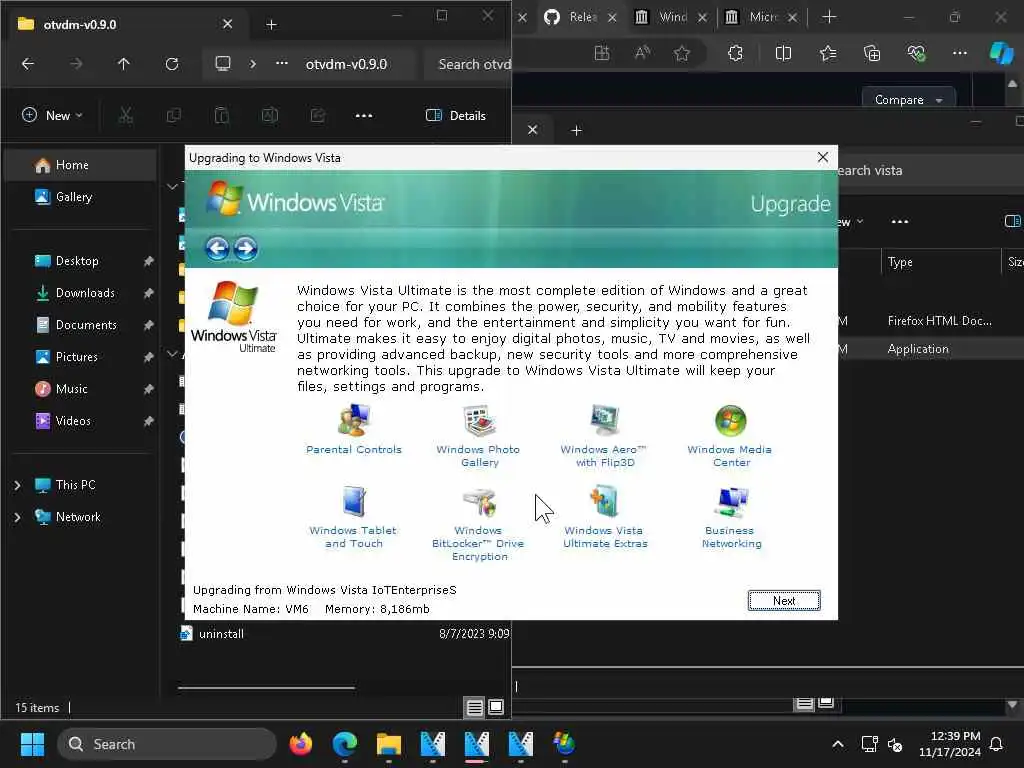The width and height of the screenshot is (1024, 768).
Task: Add page to favorites star in Edge
Action: click(682, 54)
